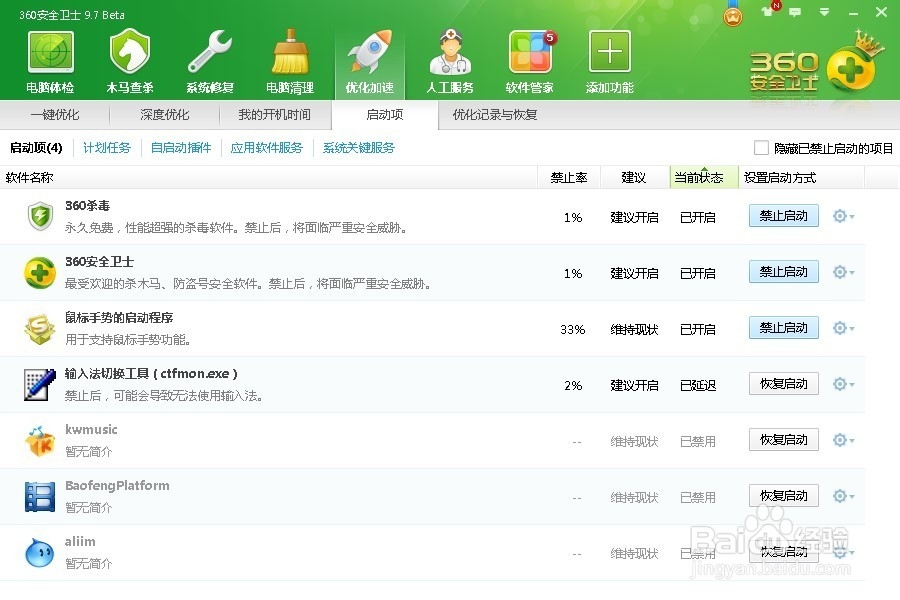
Task: Open the 计划任务 section link
Action: click(x=107, y=147)
